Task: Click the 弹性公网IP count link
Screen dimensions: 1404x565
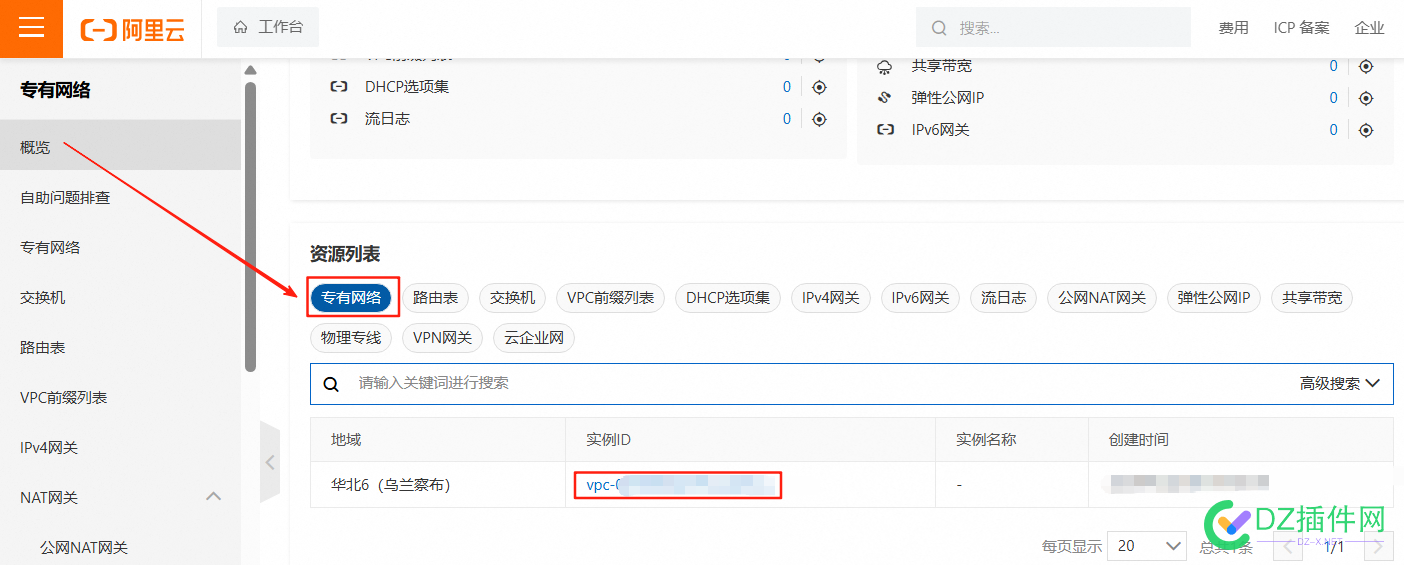Action: [1333, 98]
